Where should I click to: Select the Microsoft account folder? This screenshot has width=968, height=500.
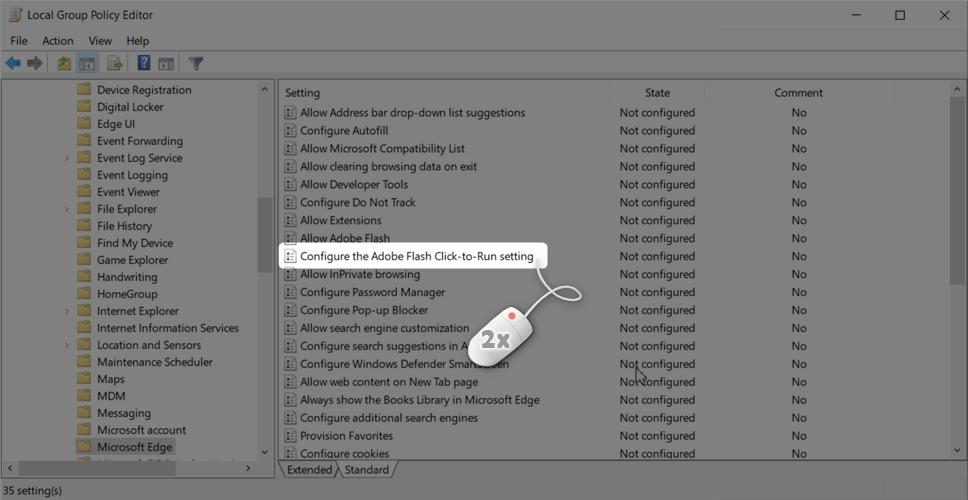(141, 430)
